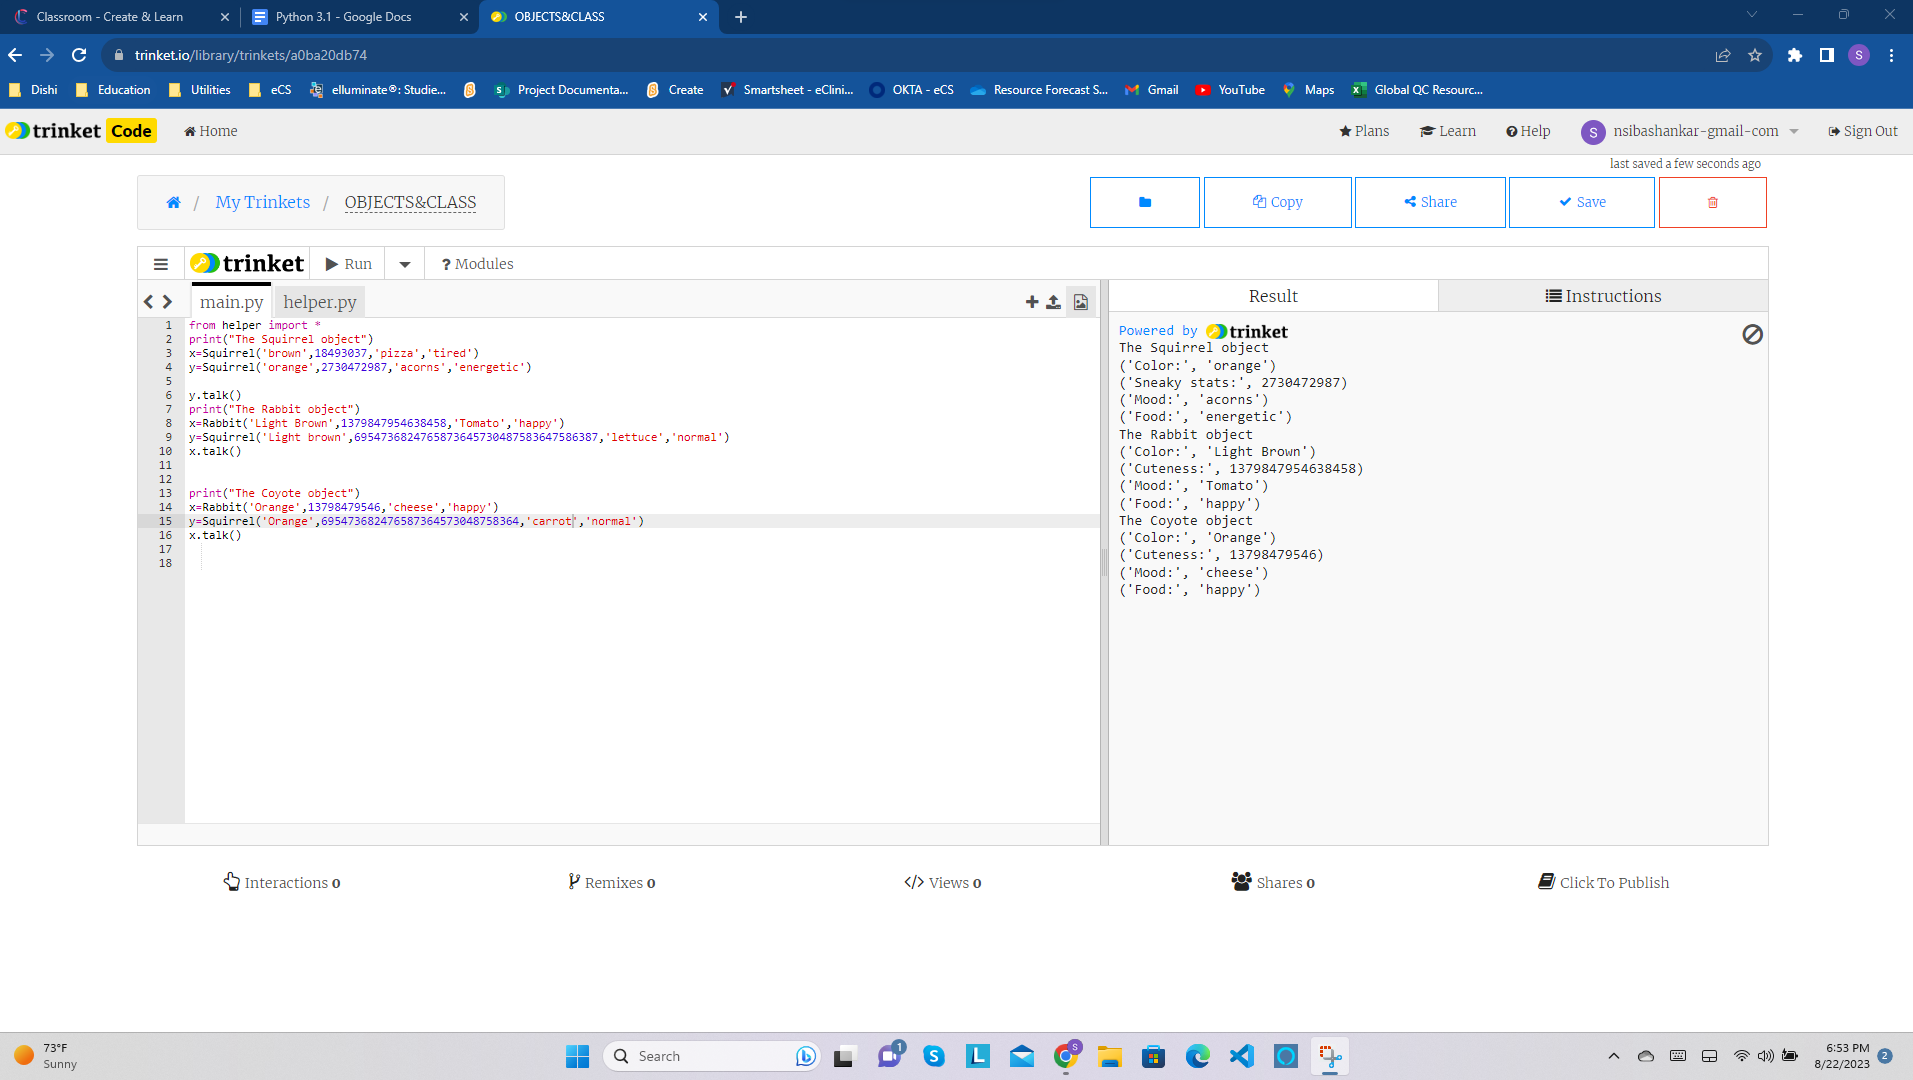Open the Chrome three-dot menu
This screenshot has height=1080, width=1913.
1891,55
